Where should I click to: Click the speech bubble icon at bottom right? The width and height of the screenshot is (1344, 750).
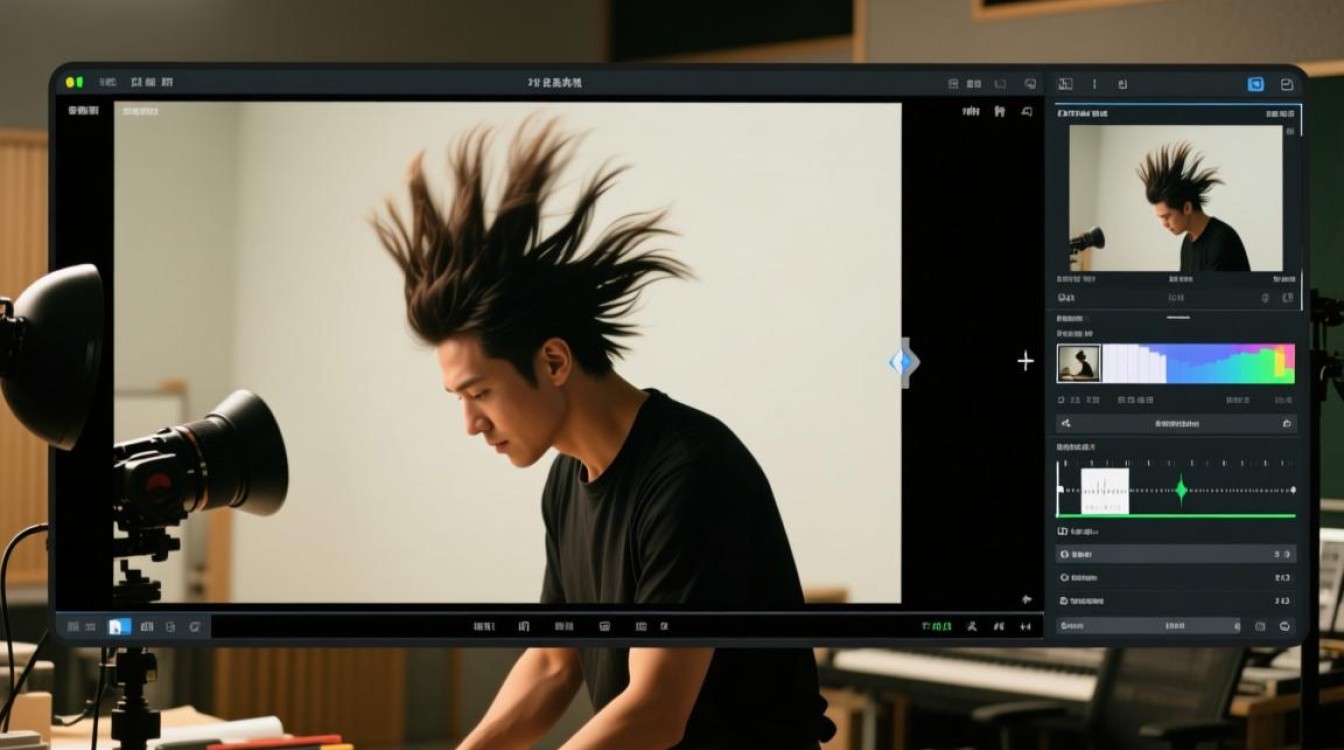coord(1285,626)
